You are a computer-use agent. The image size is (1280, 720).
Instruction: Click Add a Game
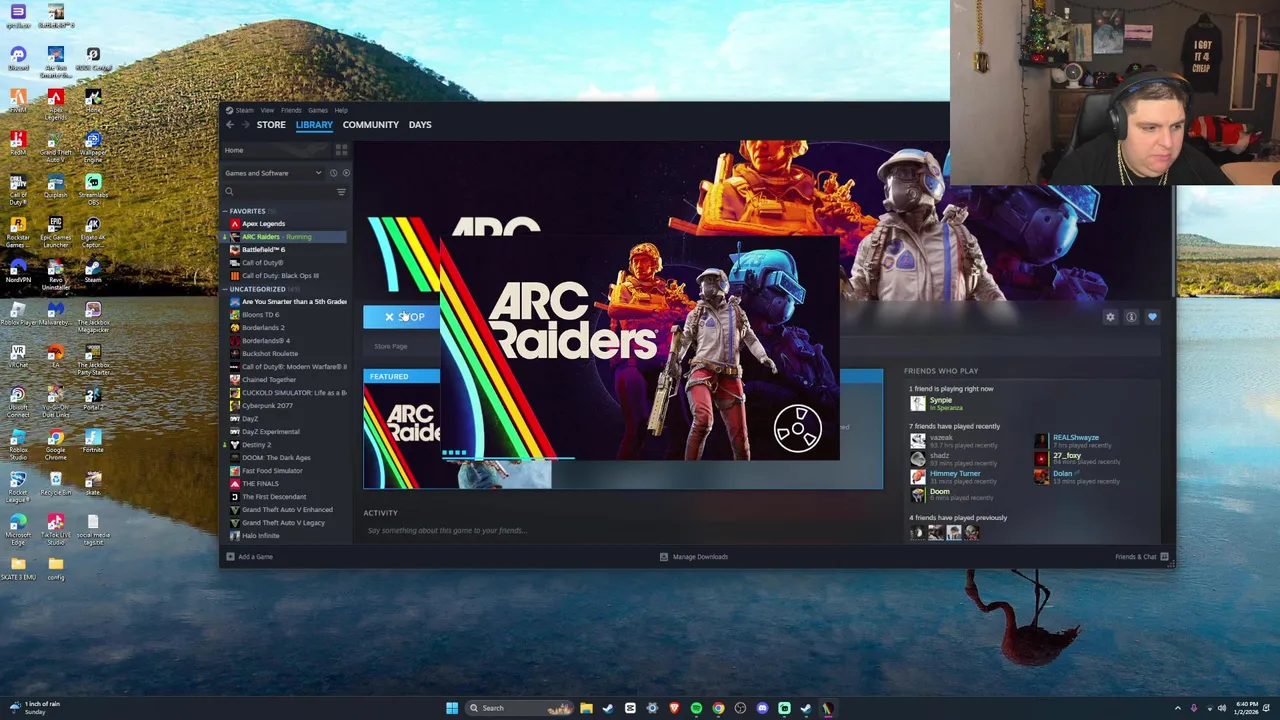(x=249, y=557)
